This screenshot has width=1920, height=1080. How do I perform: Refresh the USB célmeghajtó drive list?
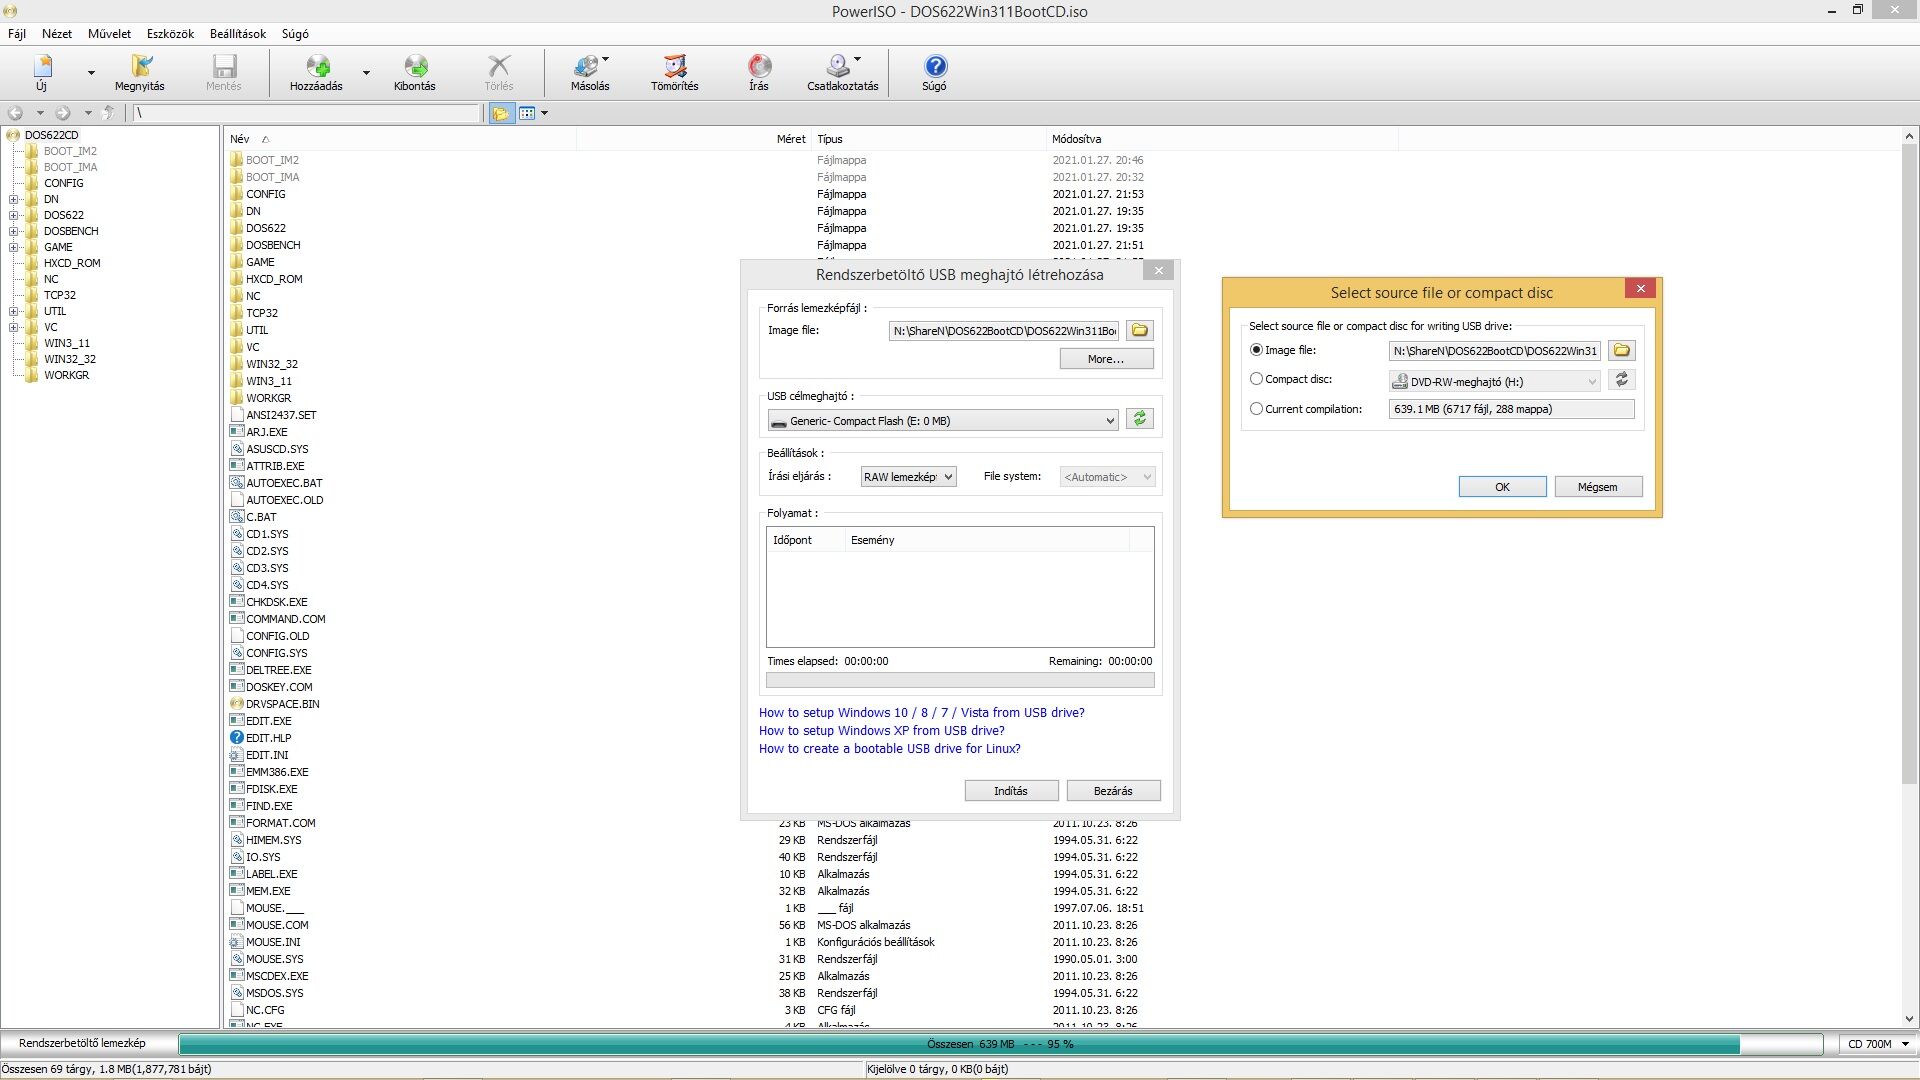pyautogui.click(x=1139, y=419)
